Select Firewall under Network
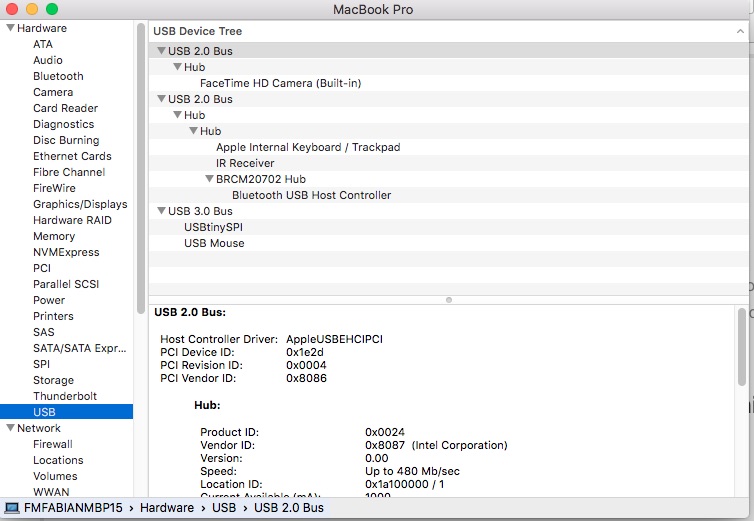The image size is (754, 521). tap(53, 444)
